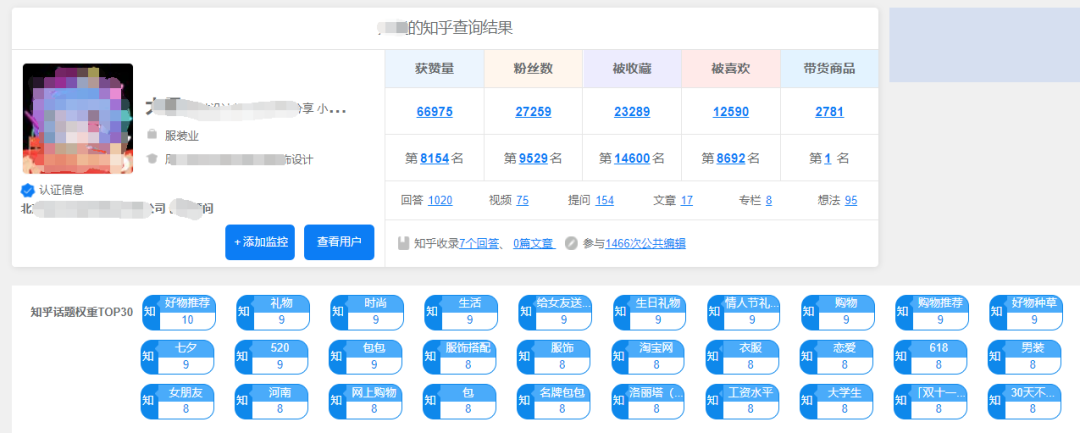Open the 23289 favorites count link
This screenshot has height=433, width=1080.
[x=632, y=112]
